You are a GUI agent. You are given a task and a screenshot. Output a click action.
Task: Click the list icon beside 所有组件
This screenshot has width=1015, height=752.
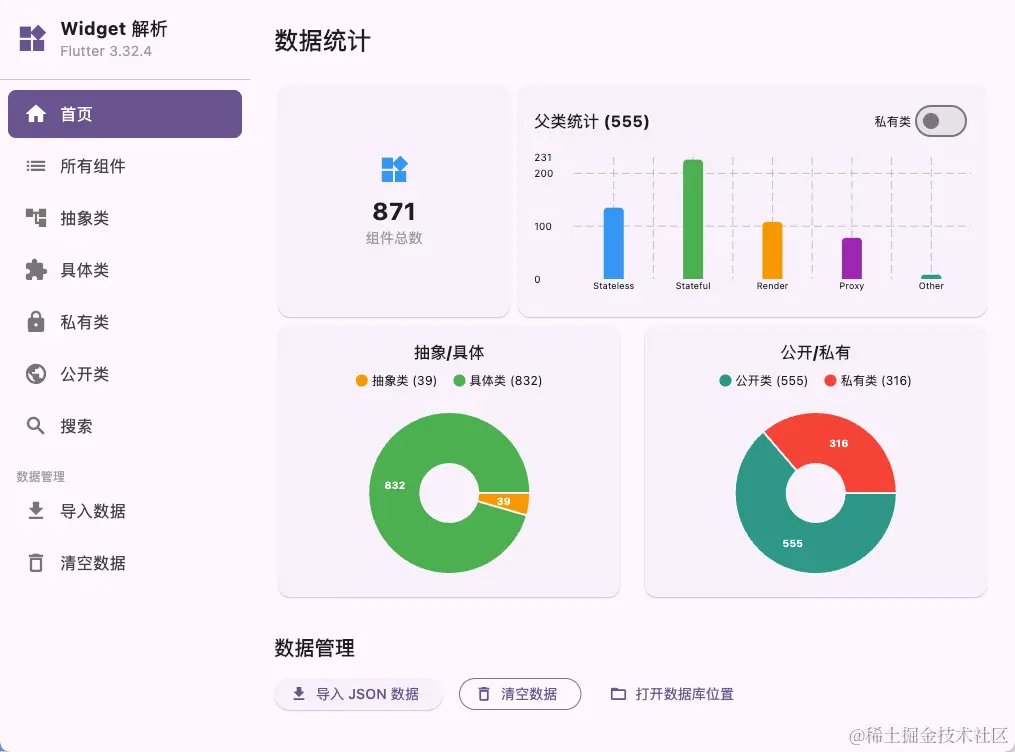coord(36,166)
